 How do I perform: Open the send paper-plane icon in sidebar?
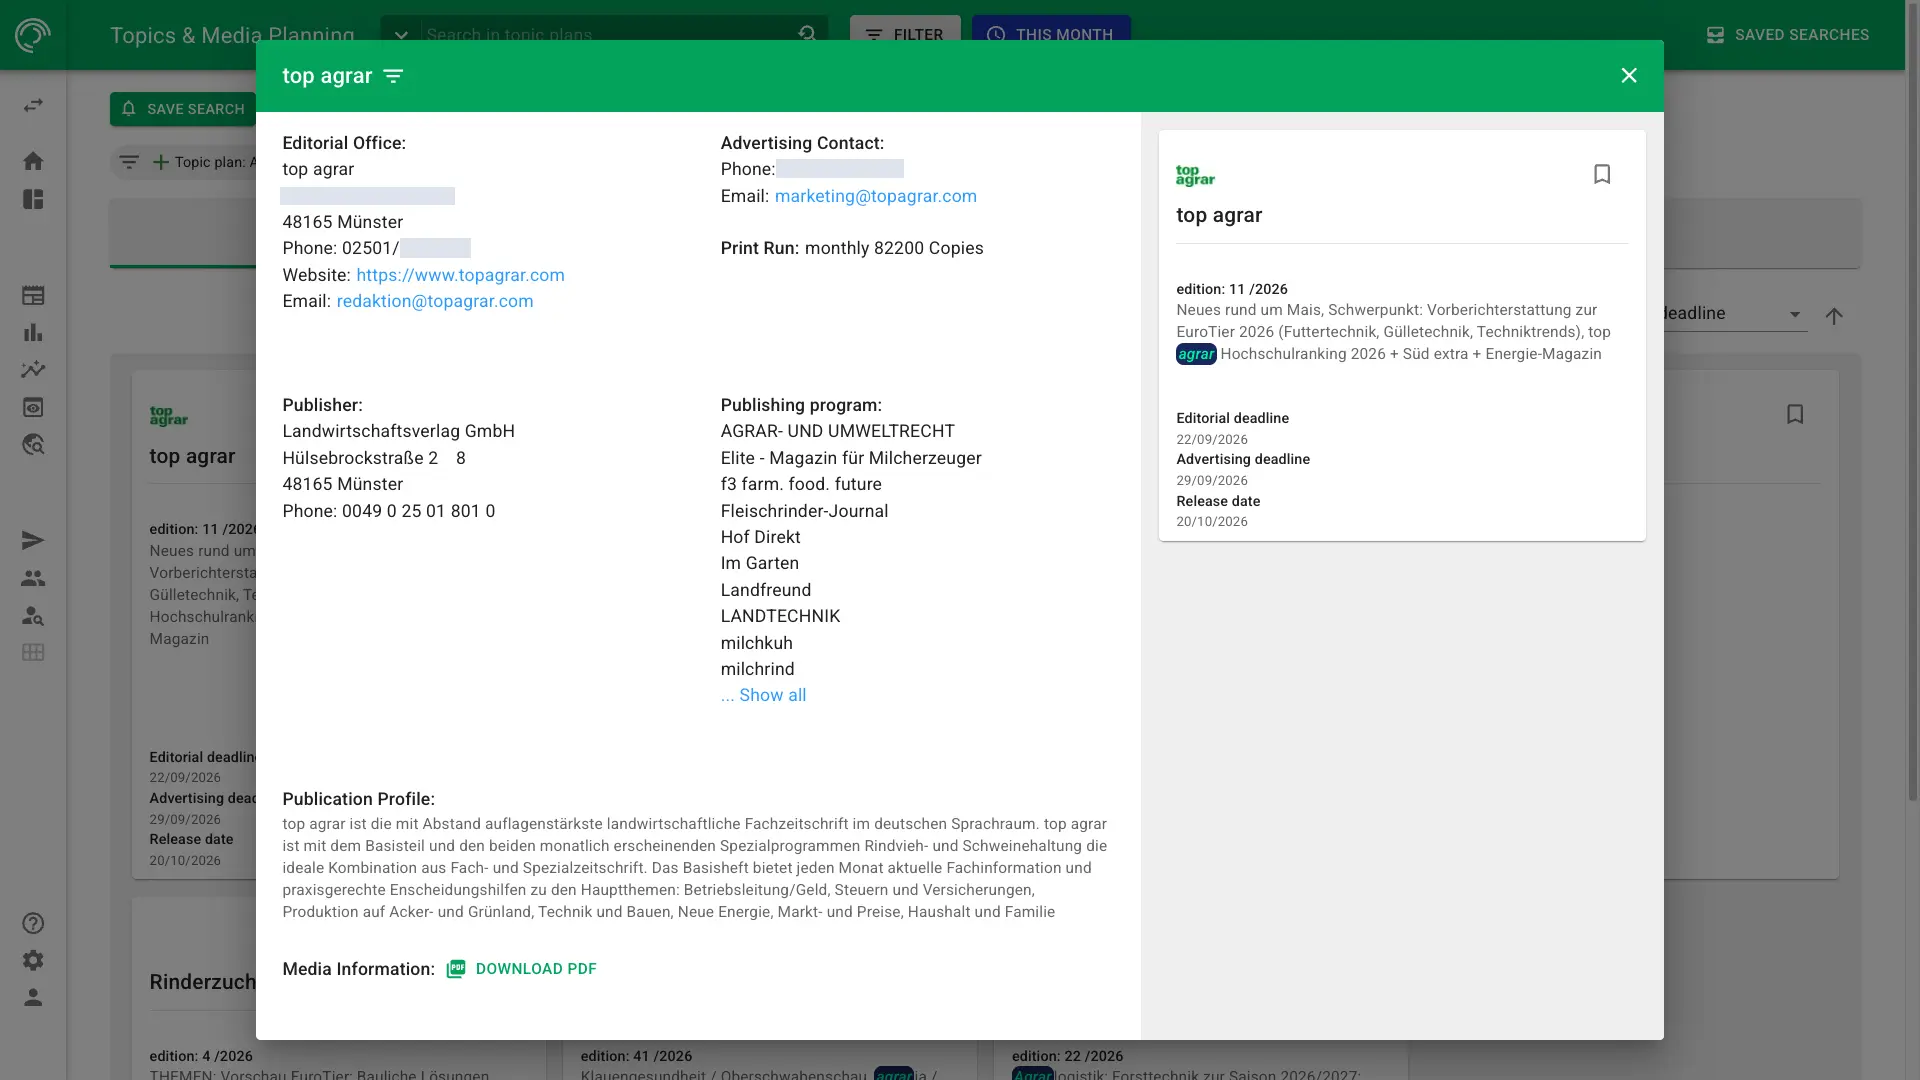[x=33, y=541]
